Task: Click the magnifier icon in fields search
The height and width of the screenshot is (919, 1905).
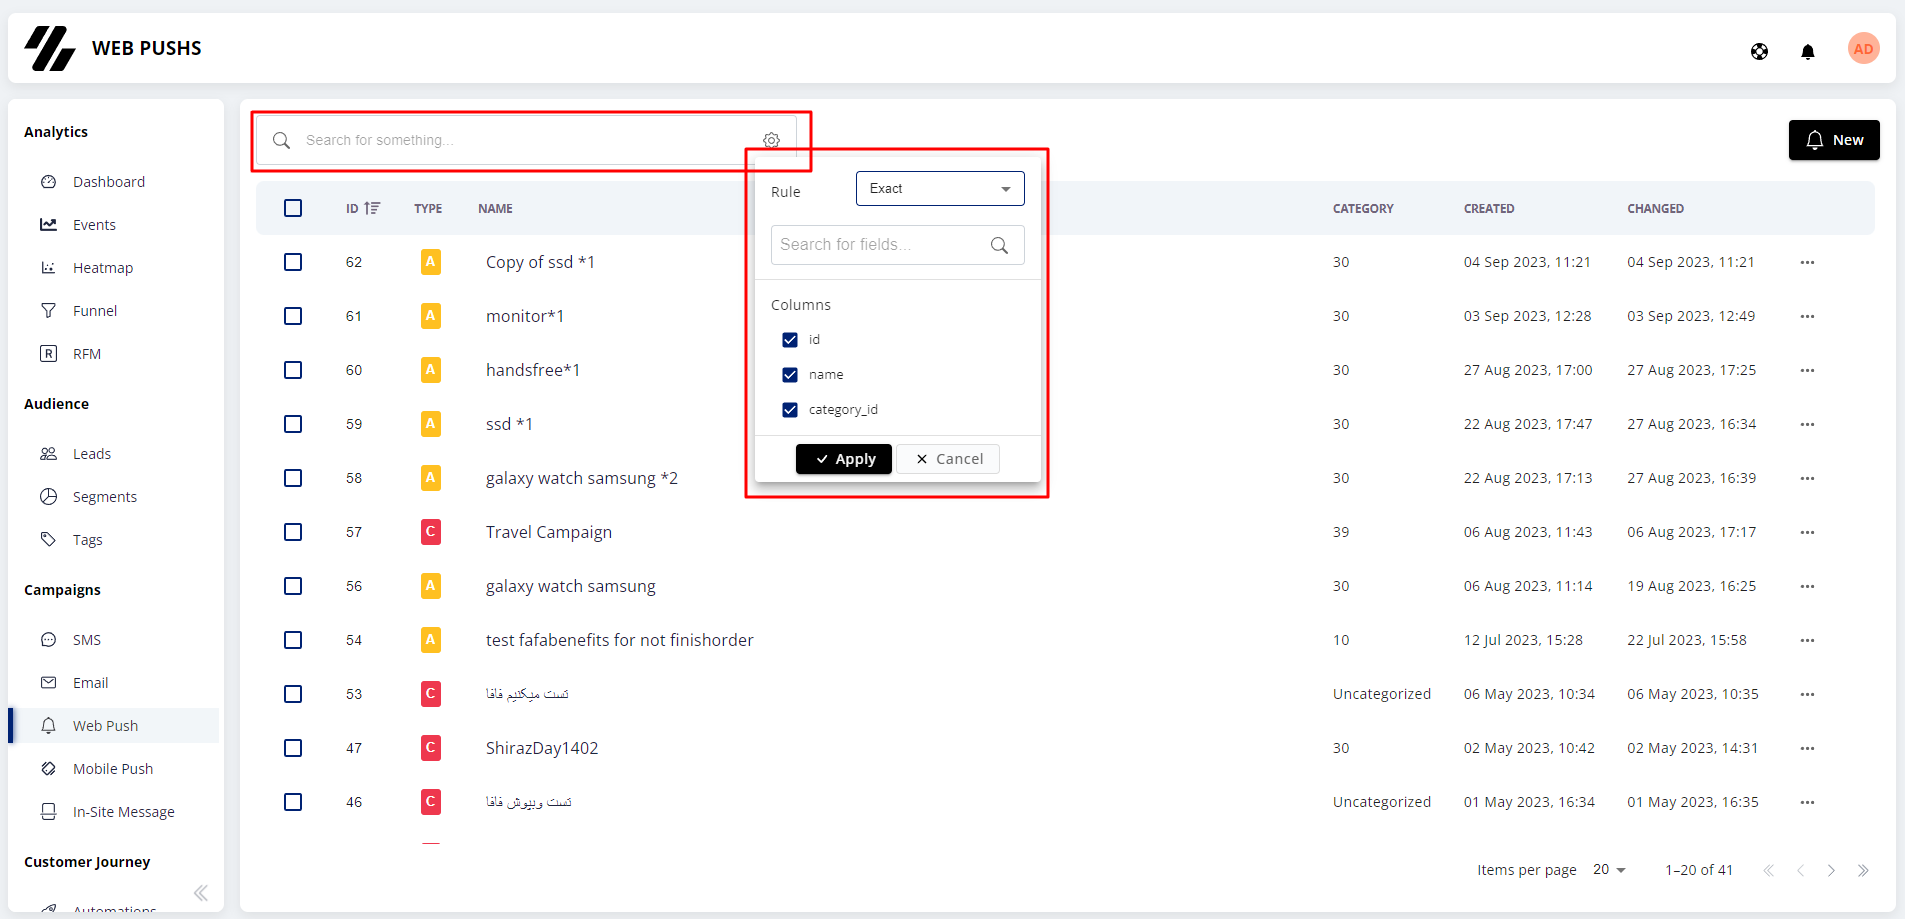Action: 999,245
